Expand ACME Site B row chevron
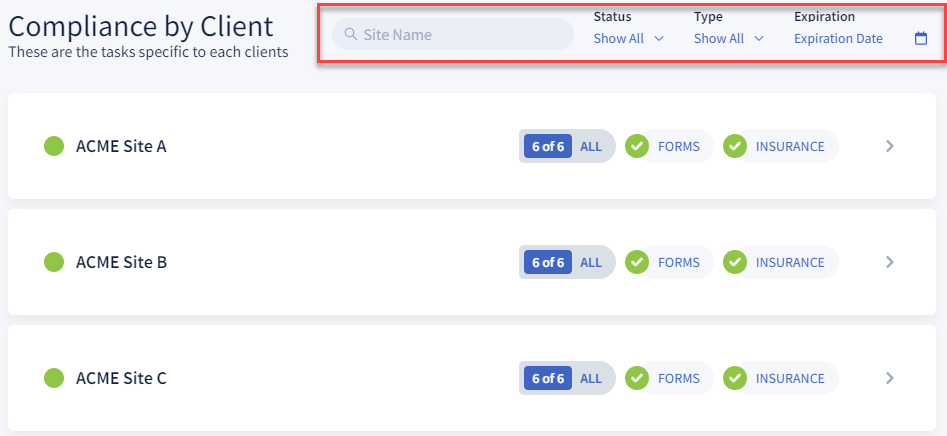This screenshot has height=436, width=947. click(x=890, y=262)
